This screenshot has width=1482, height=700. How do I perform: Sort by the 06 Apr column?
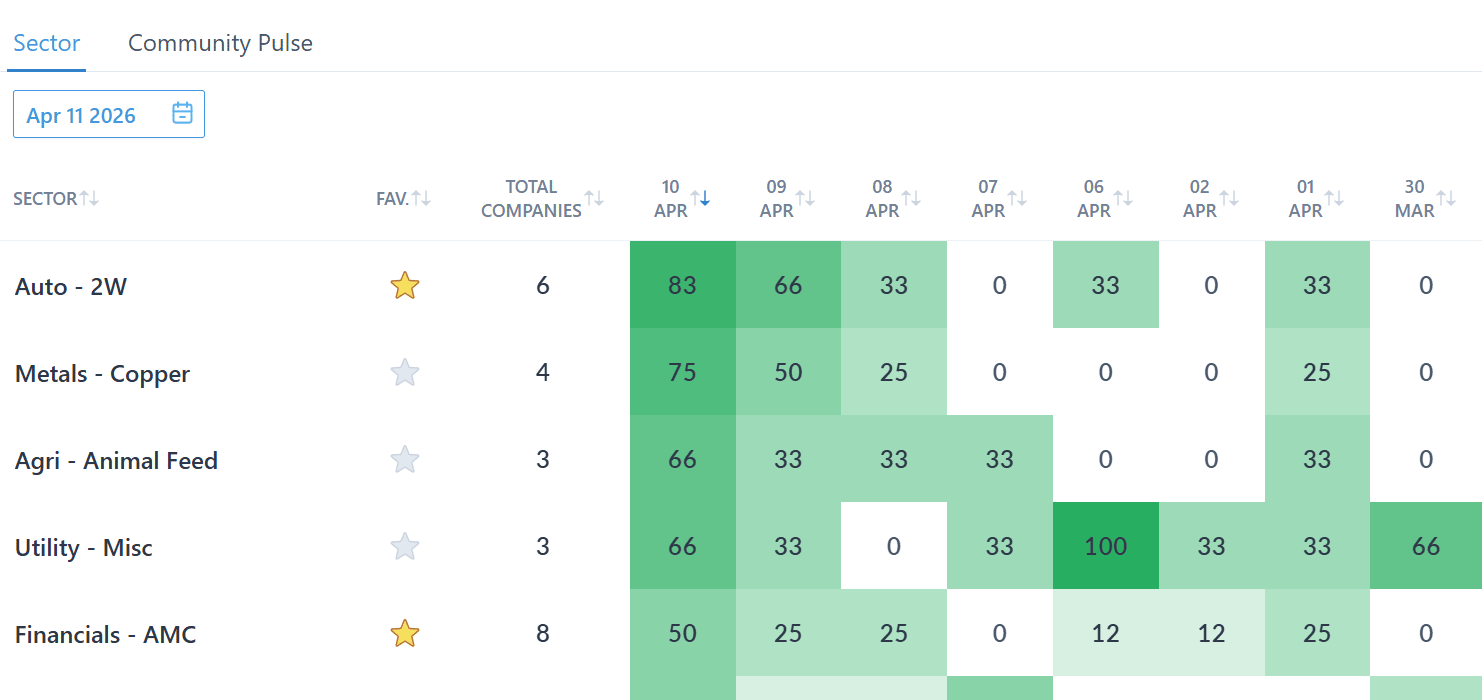[1123, 198]
